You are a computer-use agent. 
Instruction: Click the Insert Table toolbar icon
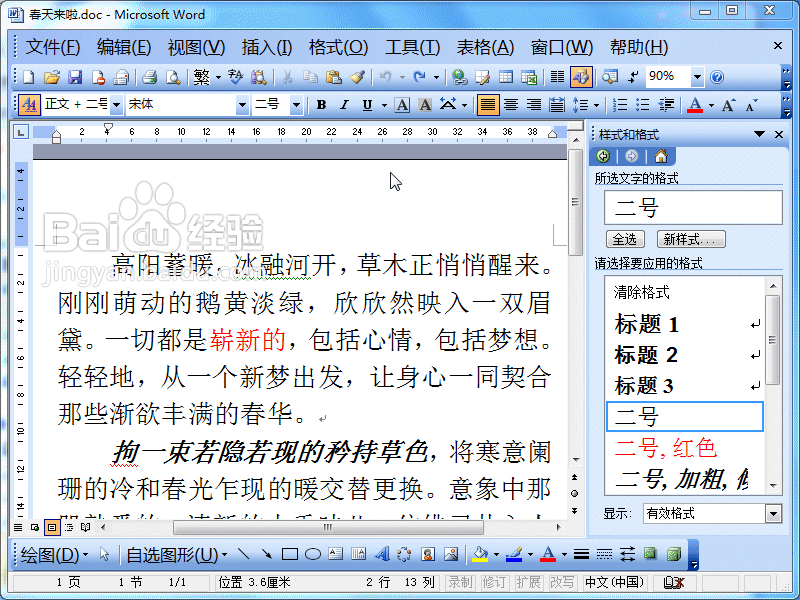click(505, 77)
